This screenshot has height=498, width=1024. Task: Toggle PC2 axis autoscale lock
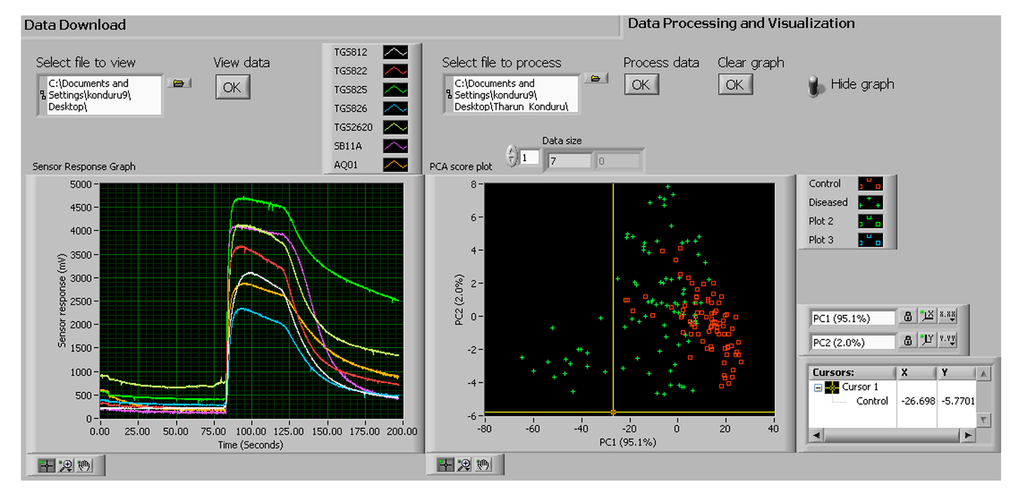click(908, 341)
